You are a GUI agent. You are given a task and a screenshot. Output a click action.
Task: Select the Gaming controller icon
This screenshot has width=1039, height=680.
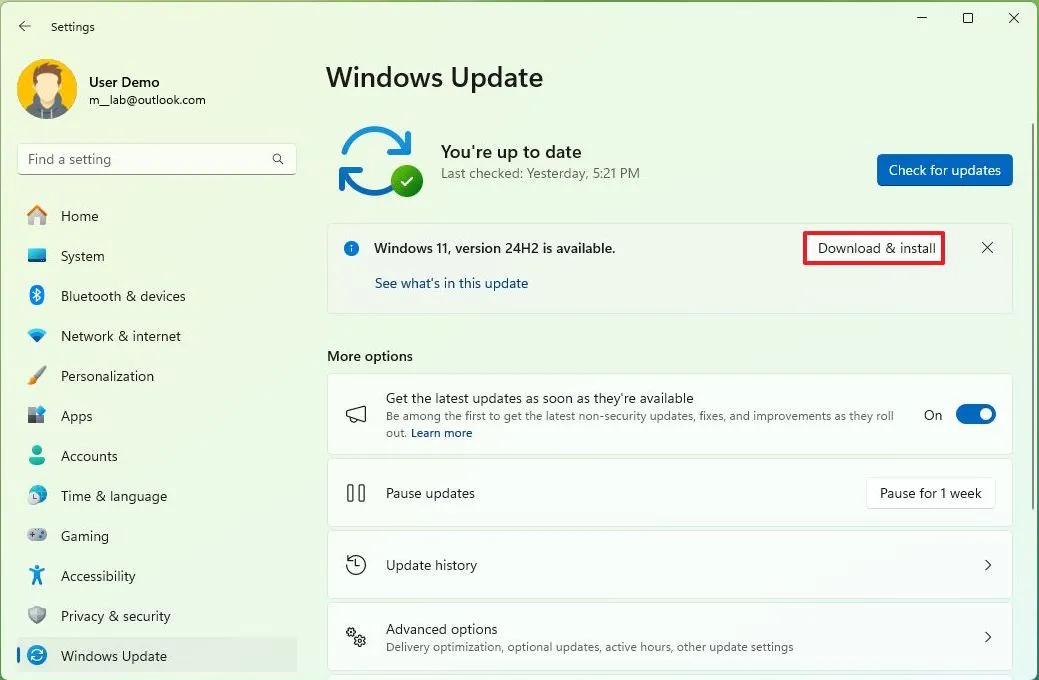click(37, 536)
